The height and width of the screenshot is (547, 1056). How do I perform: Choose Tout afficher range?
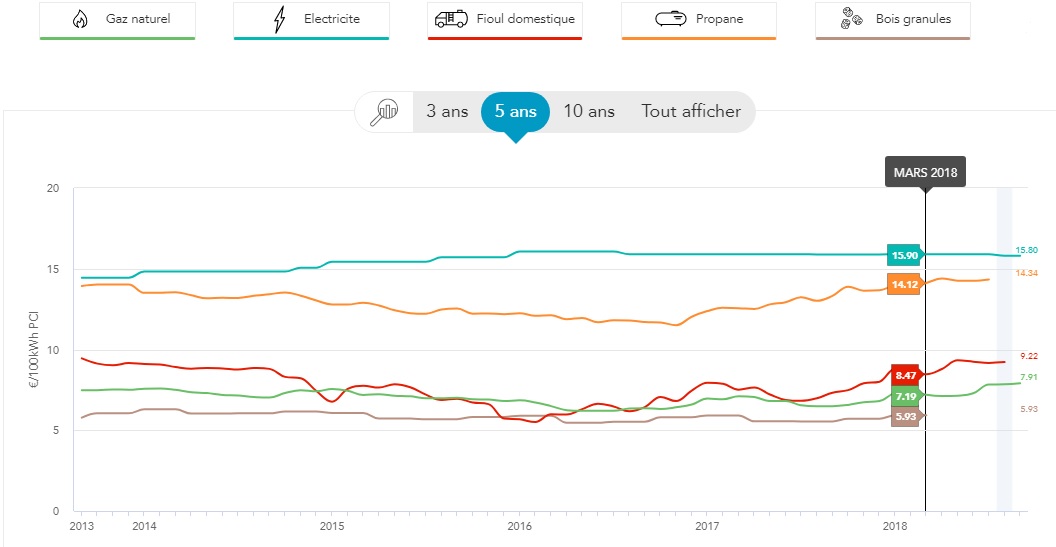691,111
